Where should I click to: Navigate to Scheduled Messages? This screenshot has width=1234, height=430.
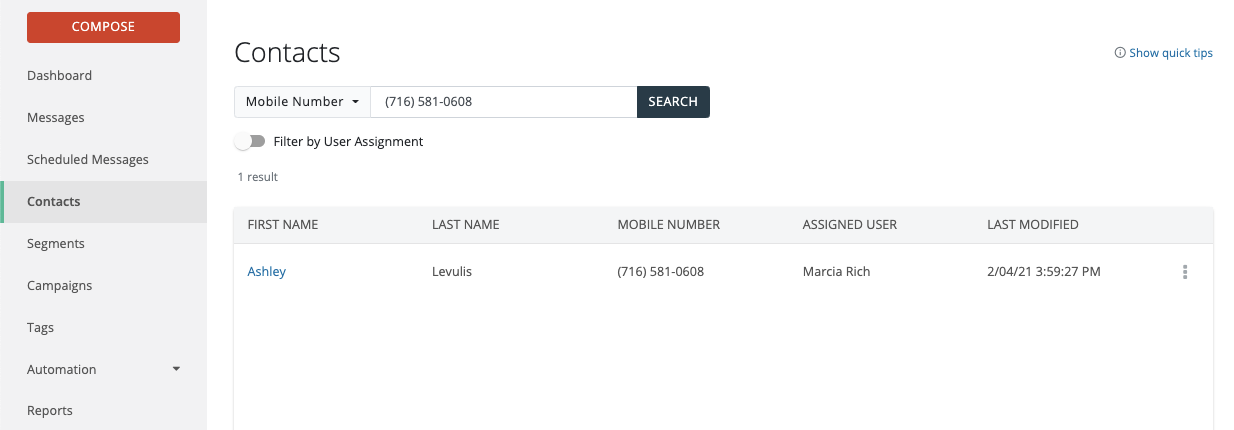tap(88, 160)
